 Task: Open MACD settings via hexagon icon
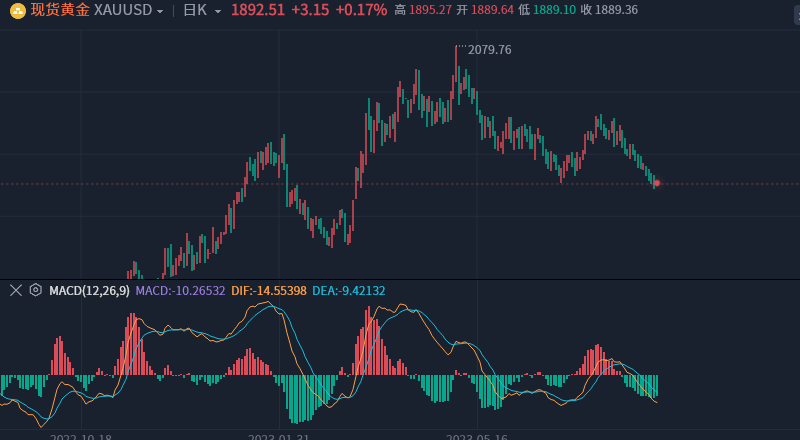[35, 290]
